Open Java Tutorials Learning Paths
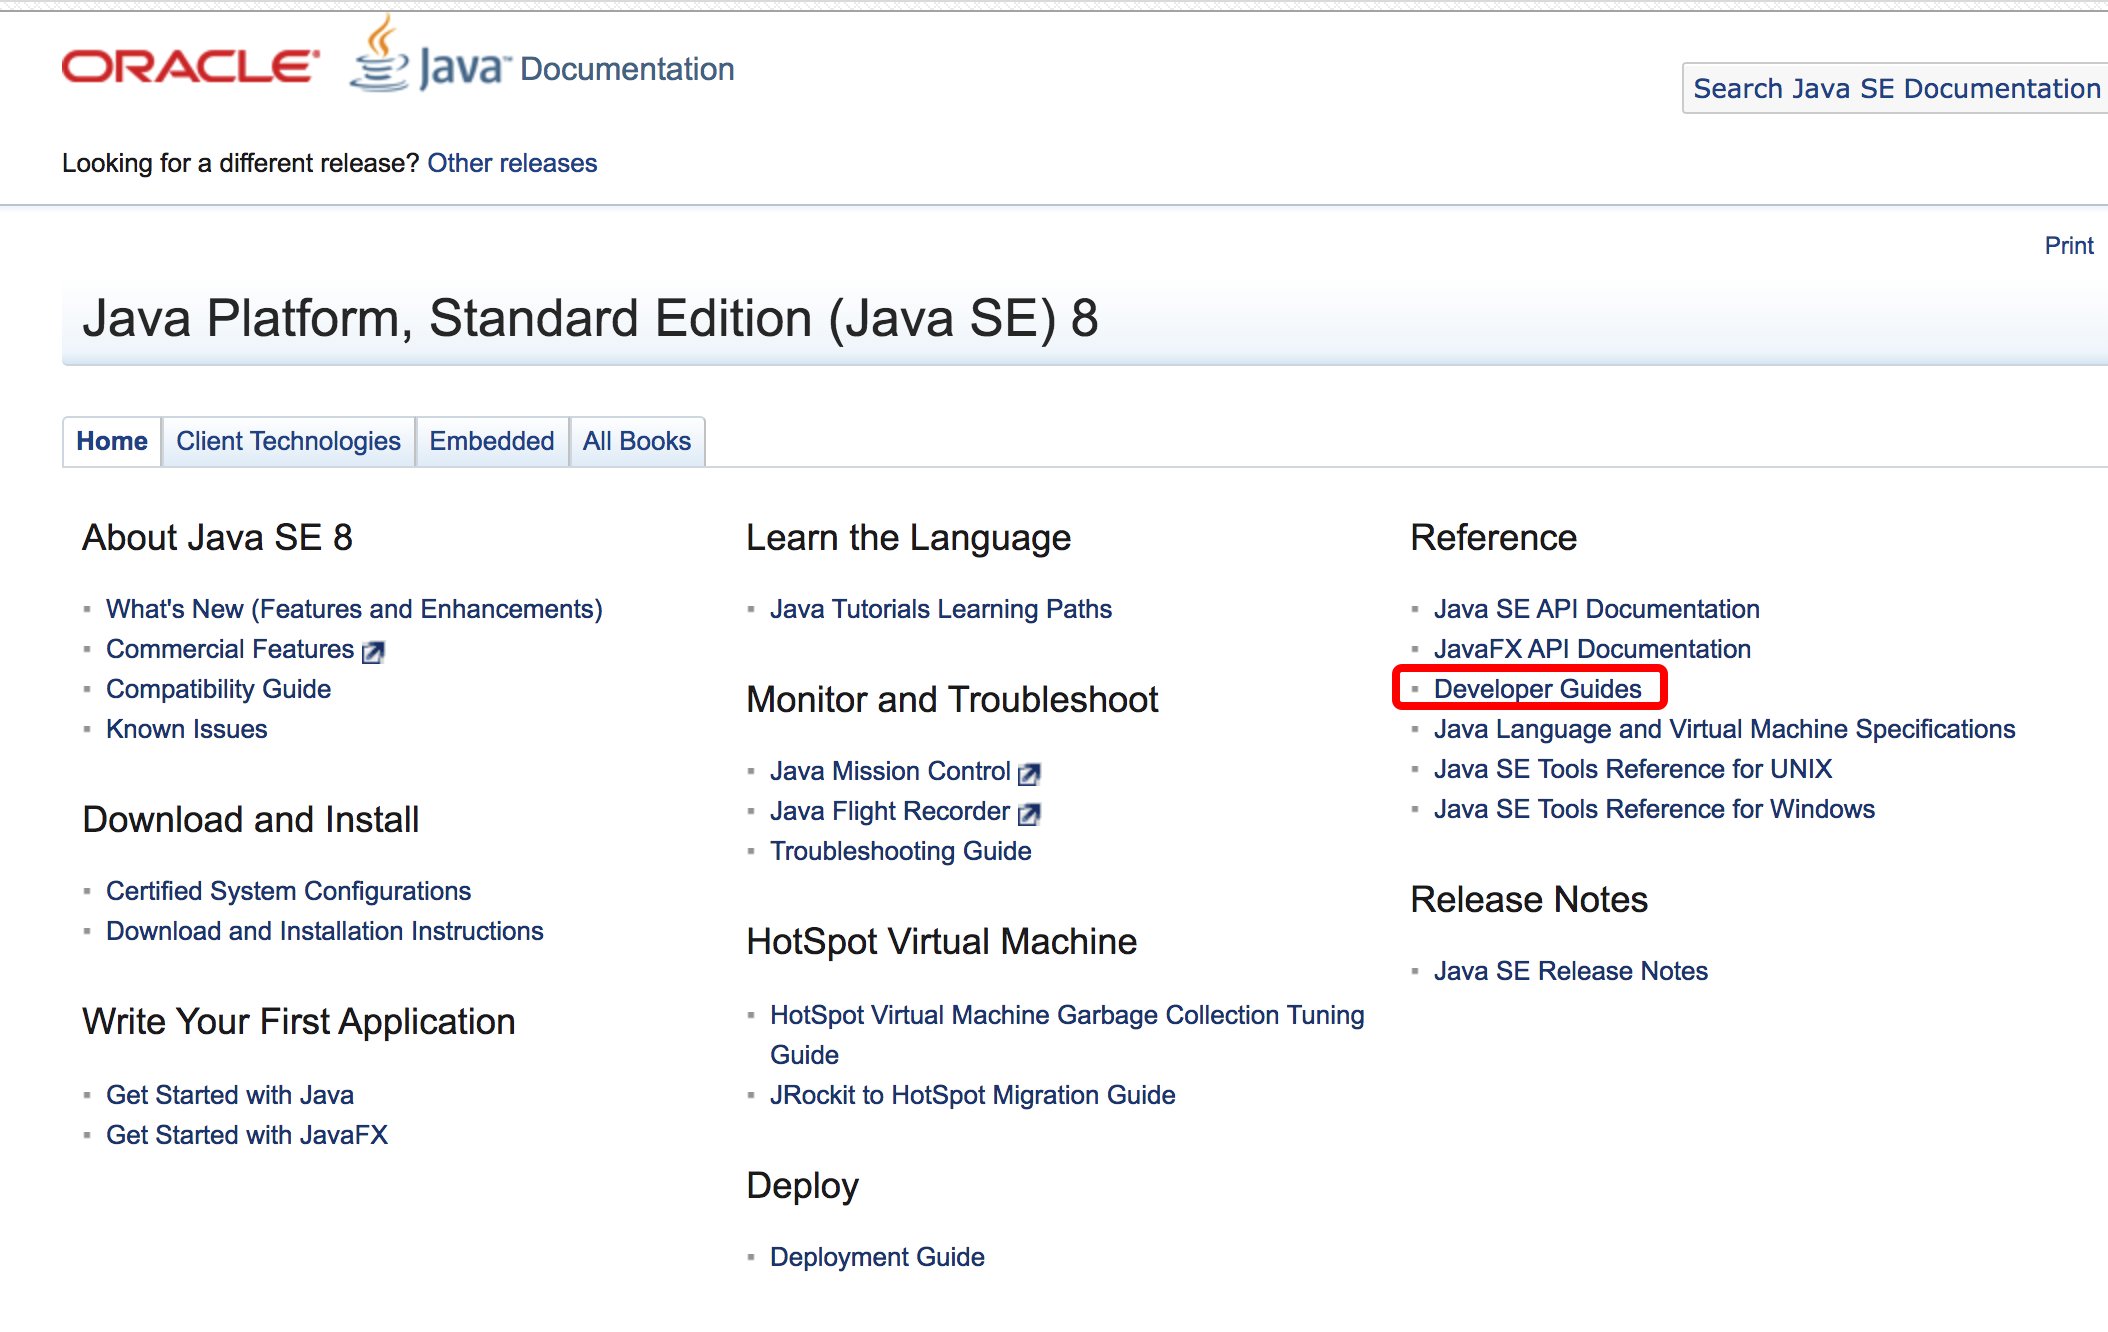Image resolution: width=2108 pixels, height=1332 pixels. [x=941, y=609]
